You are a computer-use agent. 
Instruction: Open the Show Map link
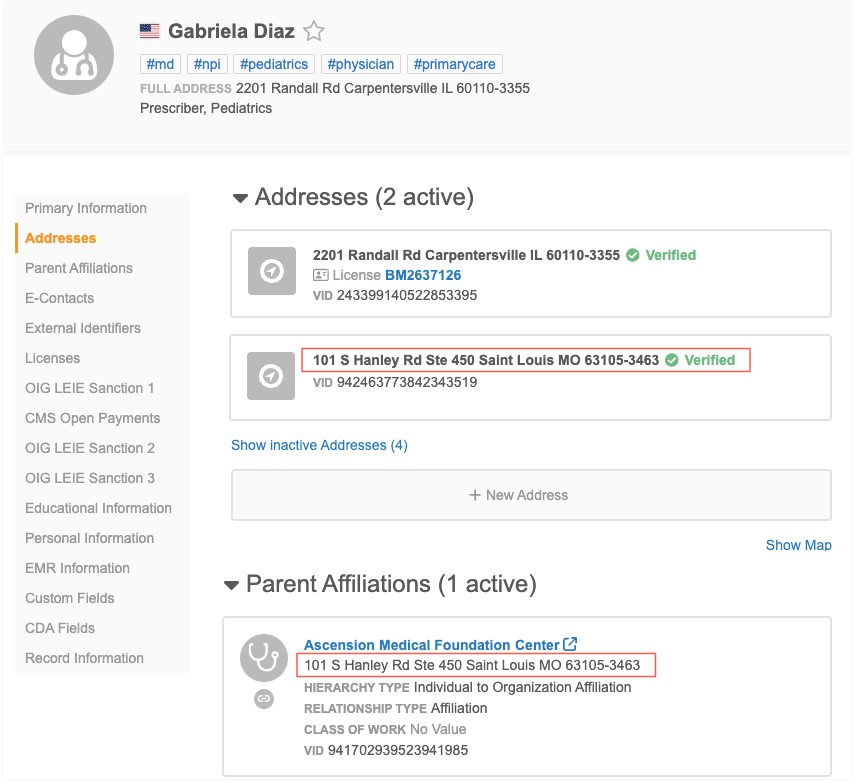(x=797, y=545)
